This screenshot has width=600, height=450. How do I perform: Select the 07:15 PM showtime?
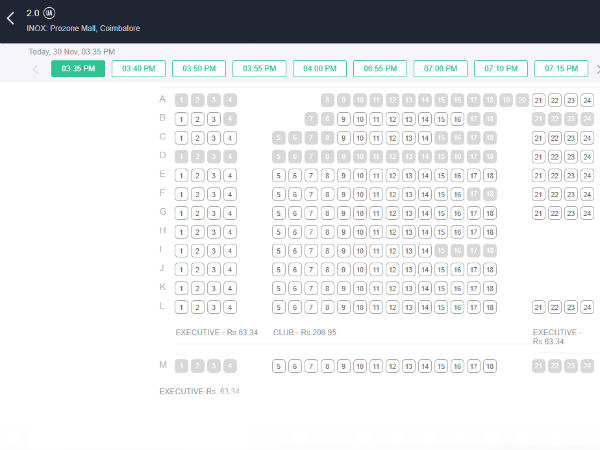coord(561,69)
